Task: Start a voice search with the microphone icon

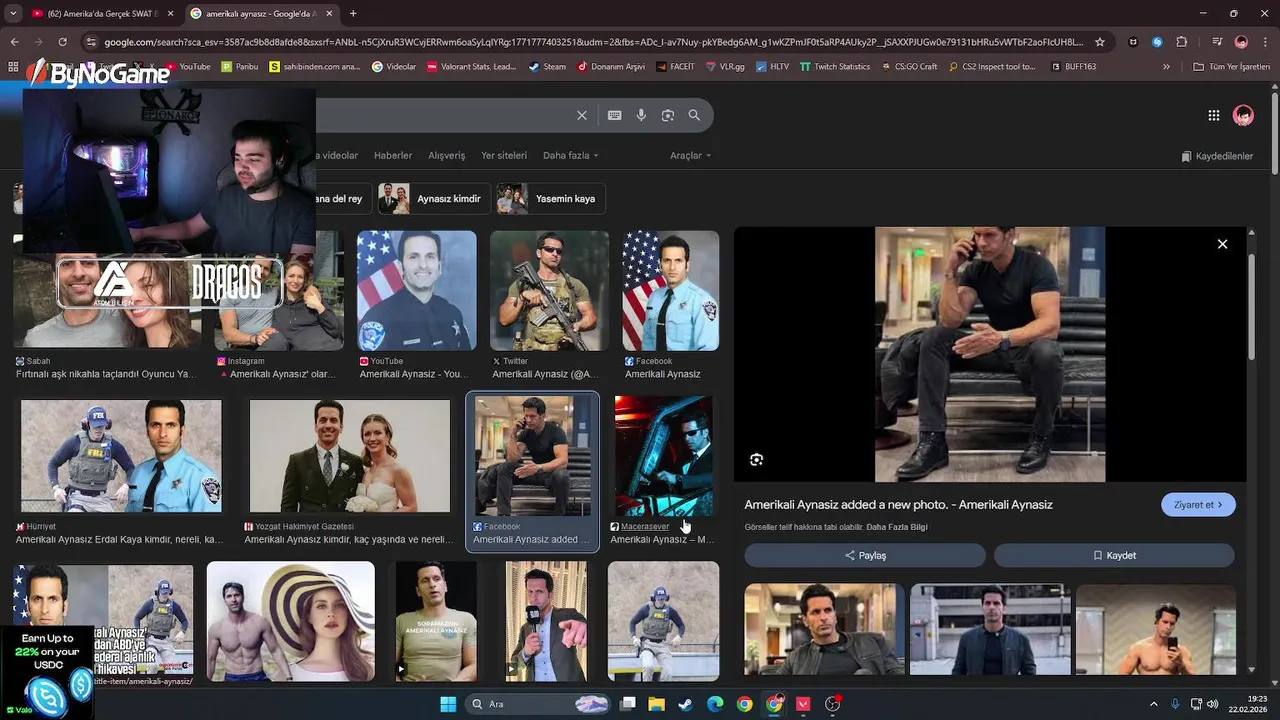Action: coord(641,115)
